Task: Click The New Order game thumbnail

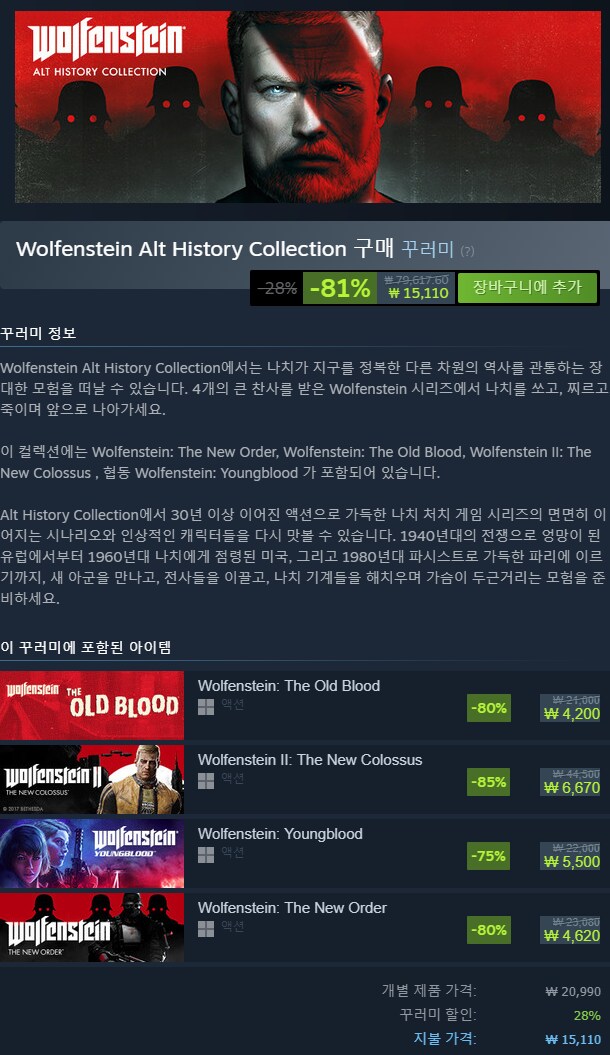Action: (x=91, y=927)
